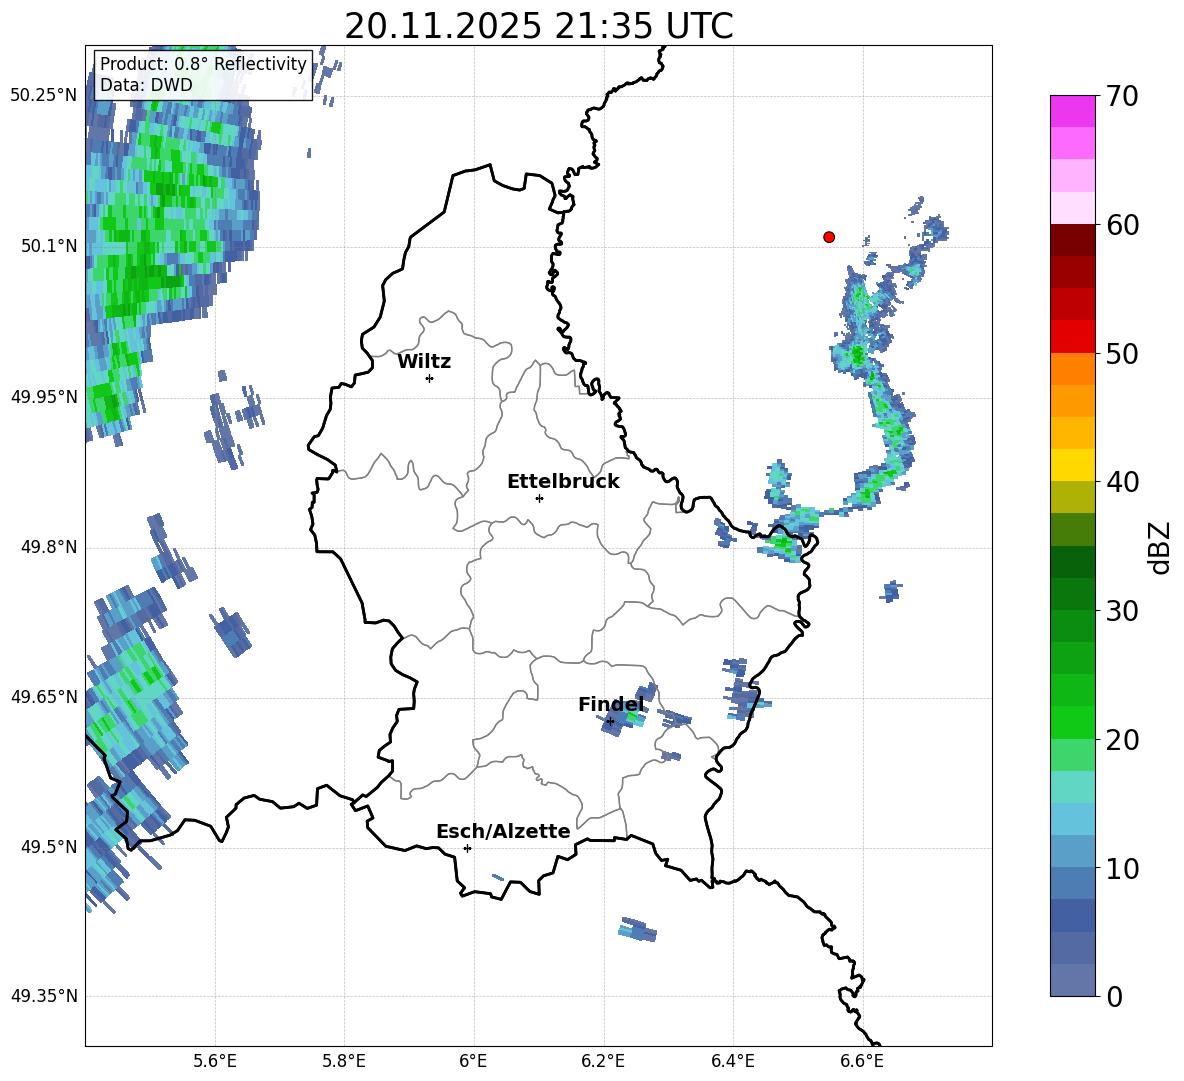Image resolution: width=1184 pixels, height=1081 pixels.
Task: Click the 6.4°E longitude label
Action: click(x=732, y=1061)
